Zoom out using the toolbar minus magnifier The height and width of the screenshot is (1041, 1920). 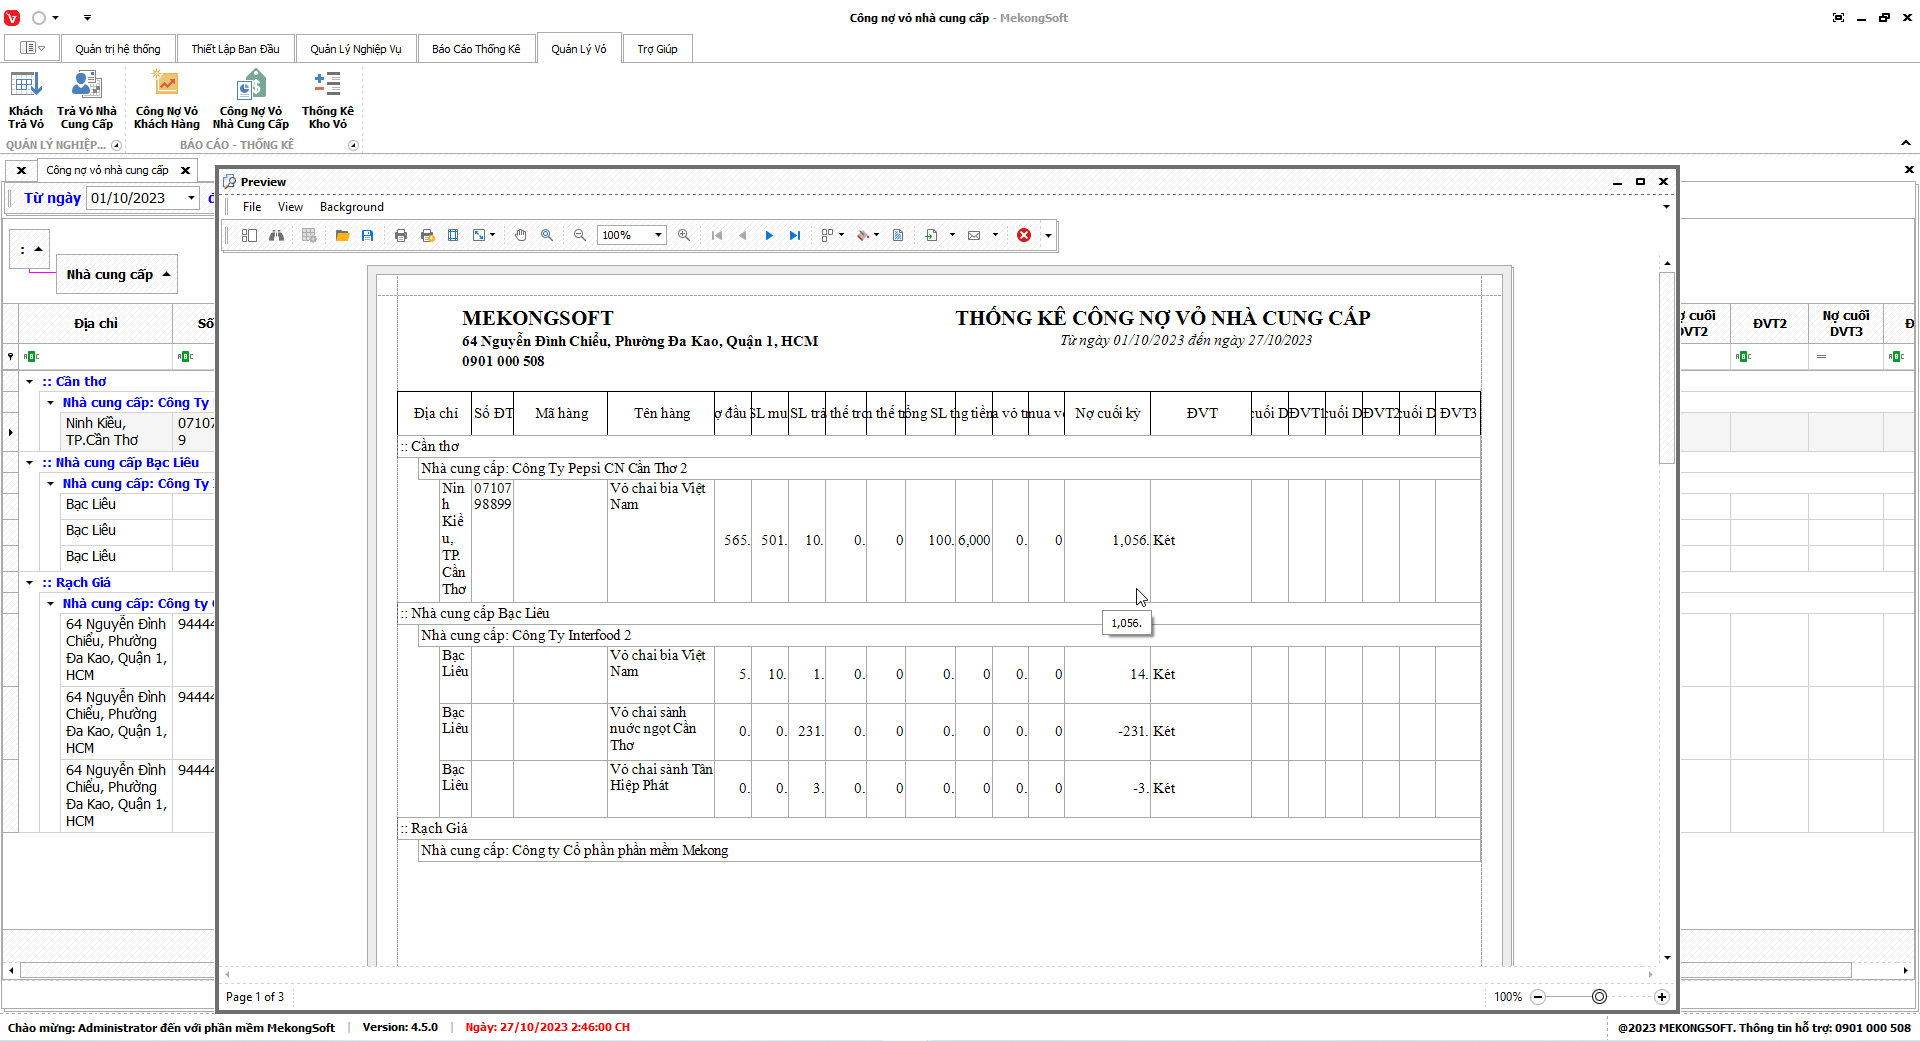580,235
